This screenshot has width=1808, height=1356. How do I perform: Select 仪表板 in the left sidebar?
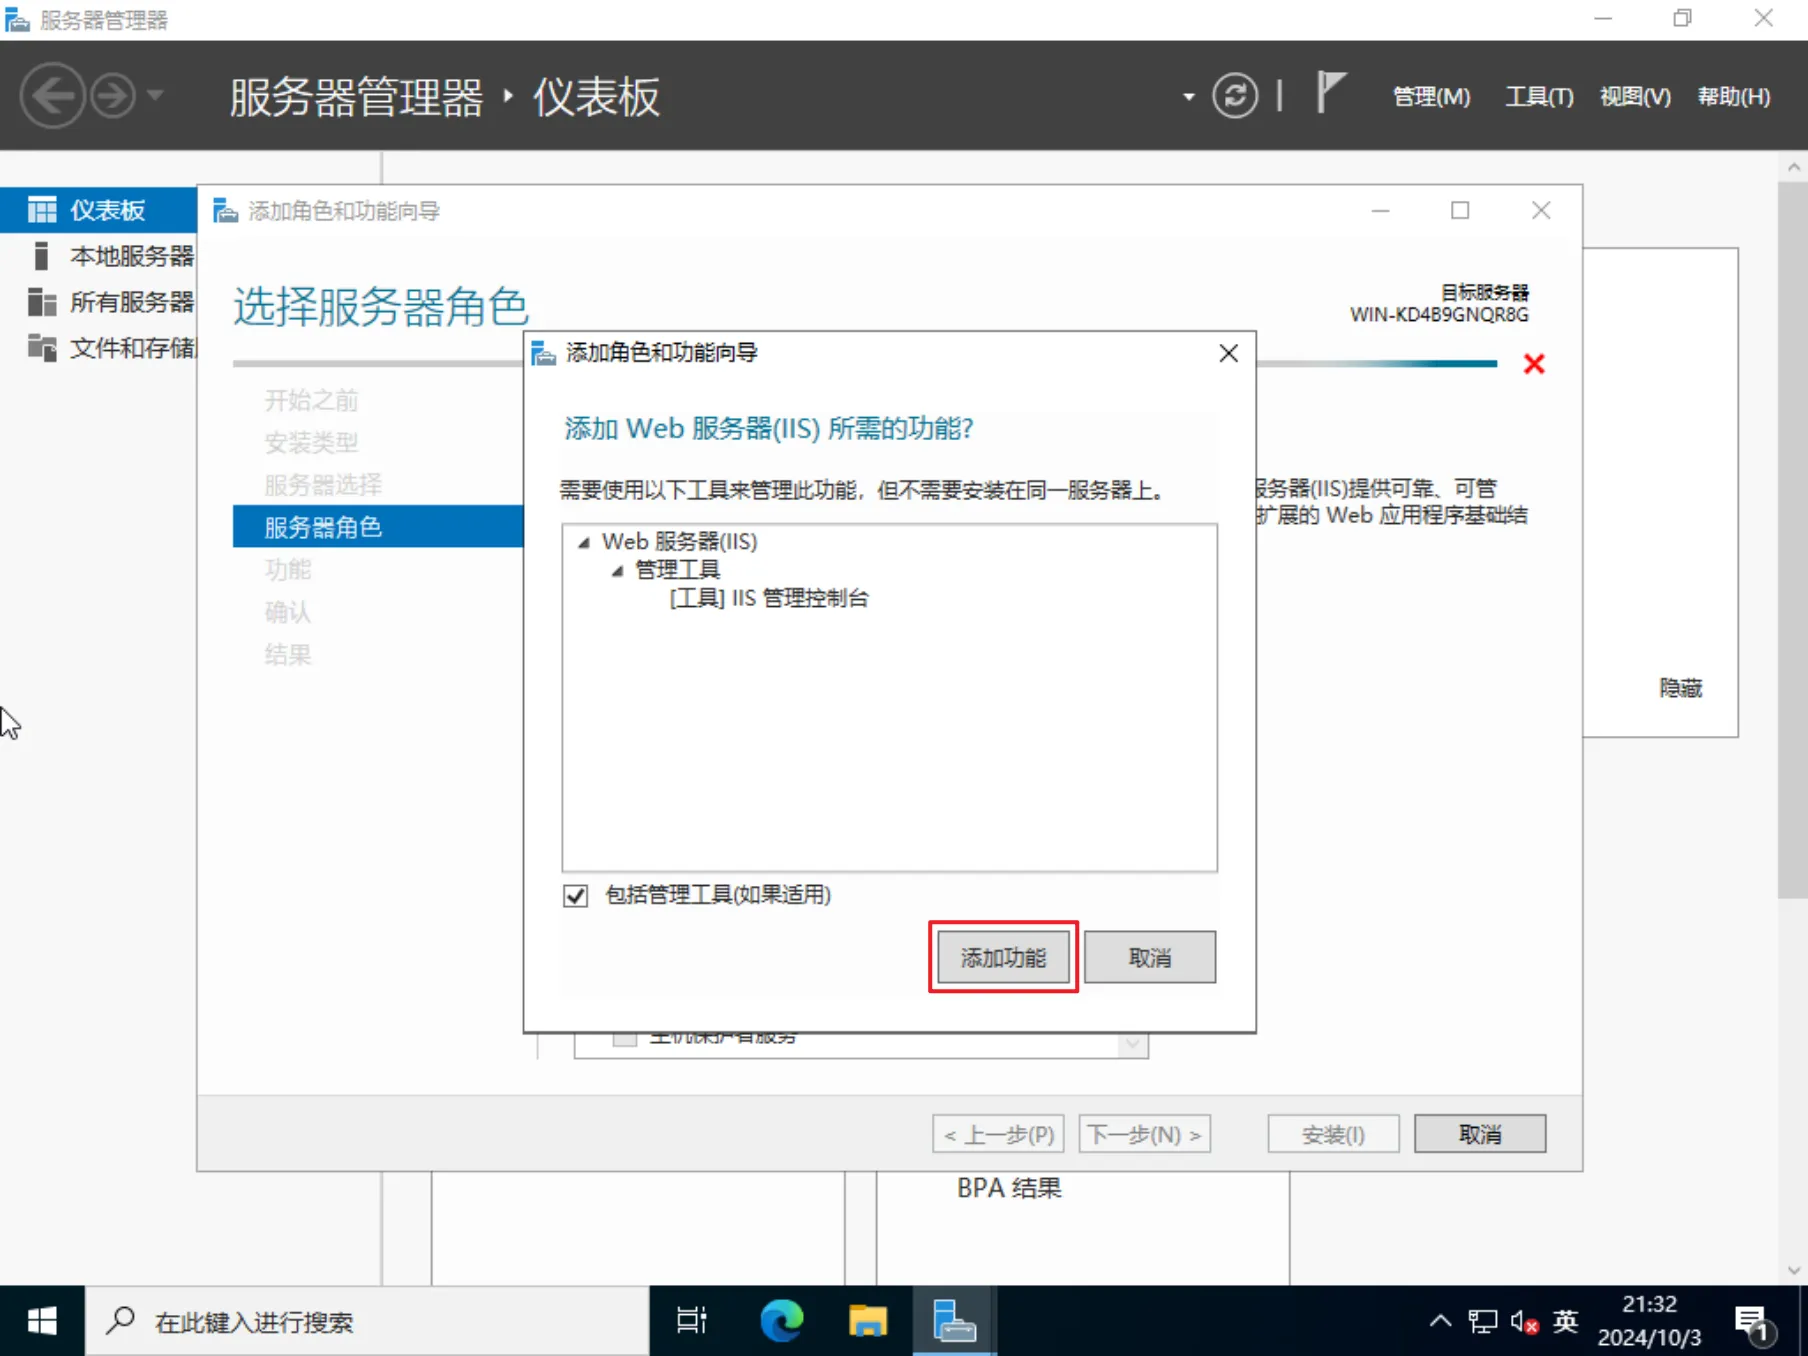click(98, 210)
